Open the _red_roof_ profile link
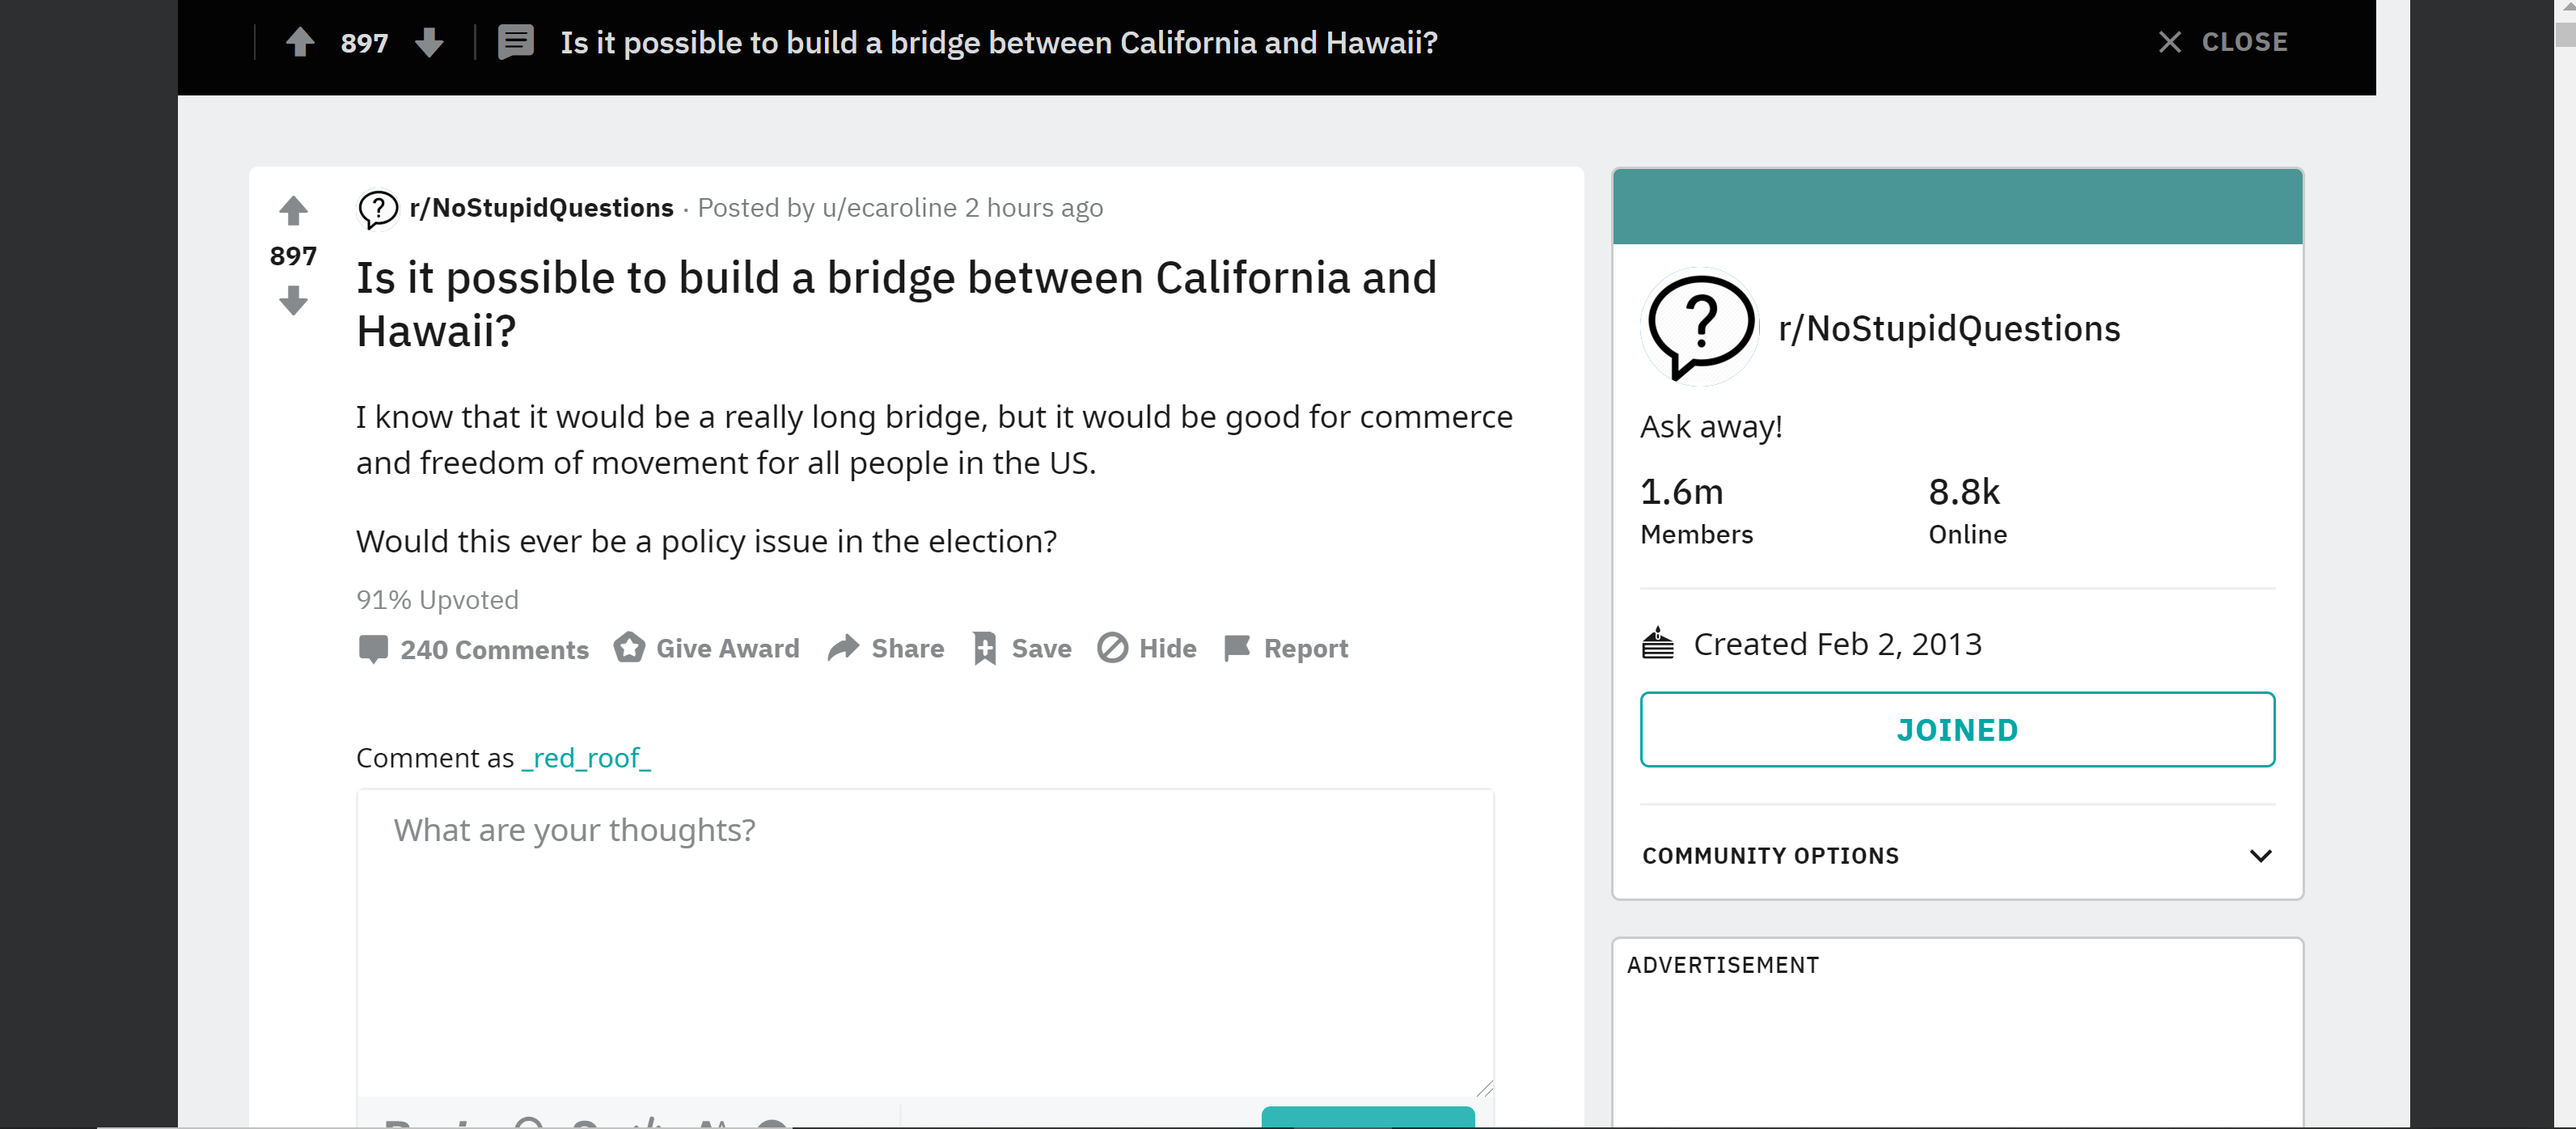This screenshot has height=1129, width=2576. (586, 758)
